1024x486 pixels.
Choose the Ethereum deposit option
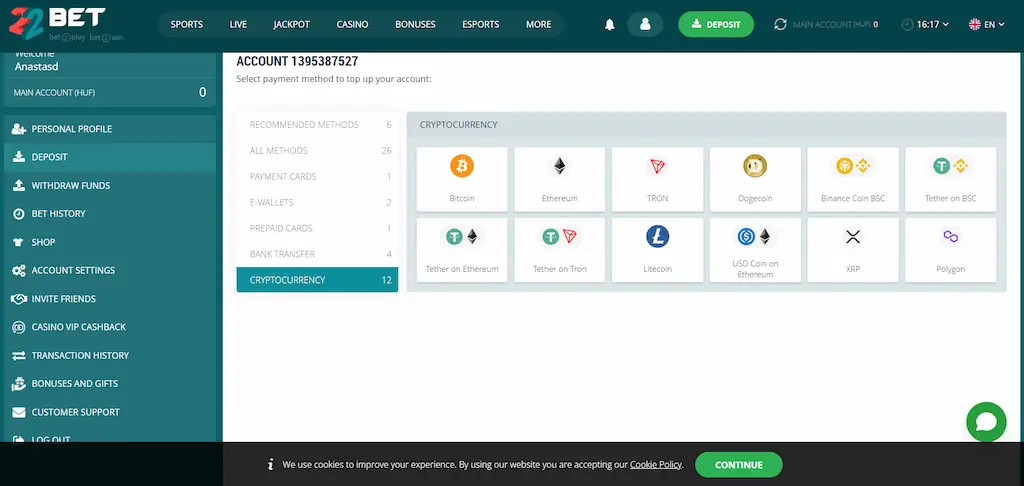click(x=559, y=167)
